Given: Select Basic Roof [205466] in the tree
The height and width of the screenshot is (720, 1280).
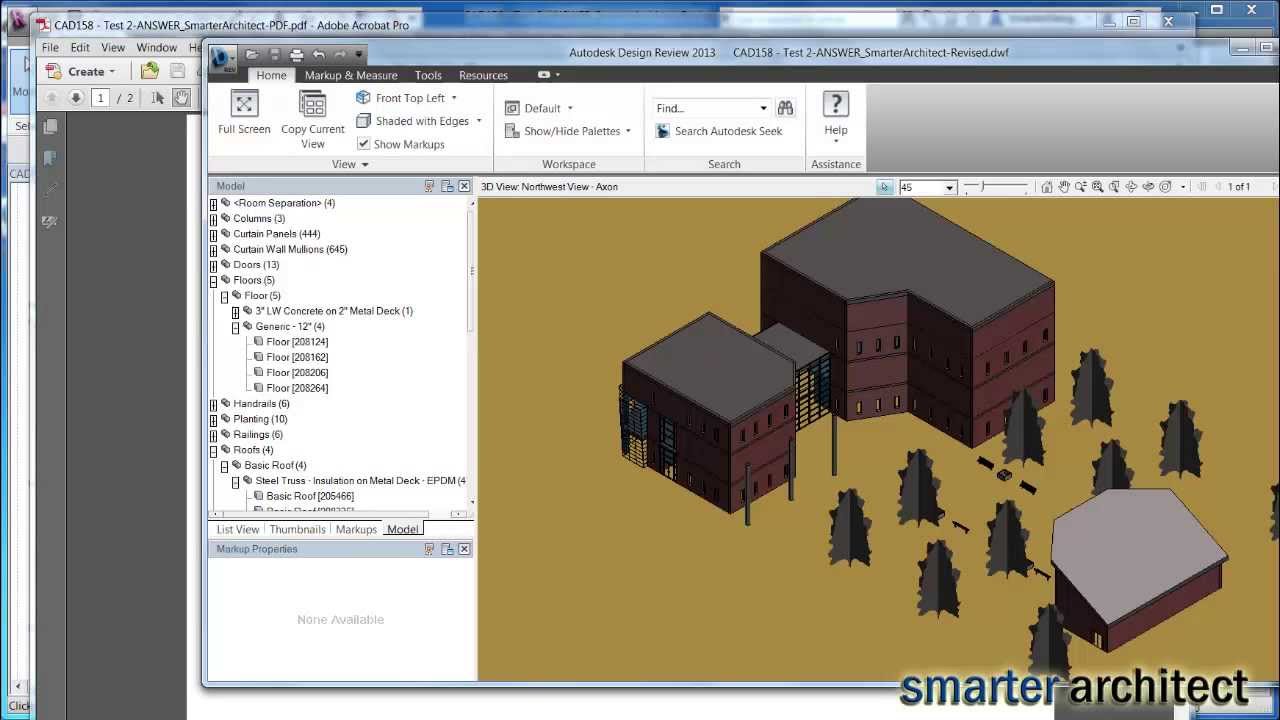Looking at the screenshot, I should pos(310,496).
